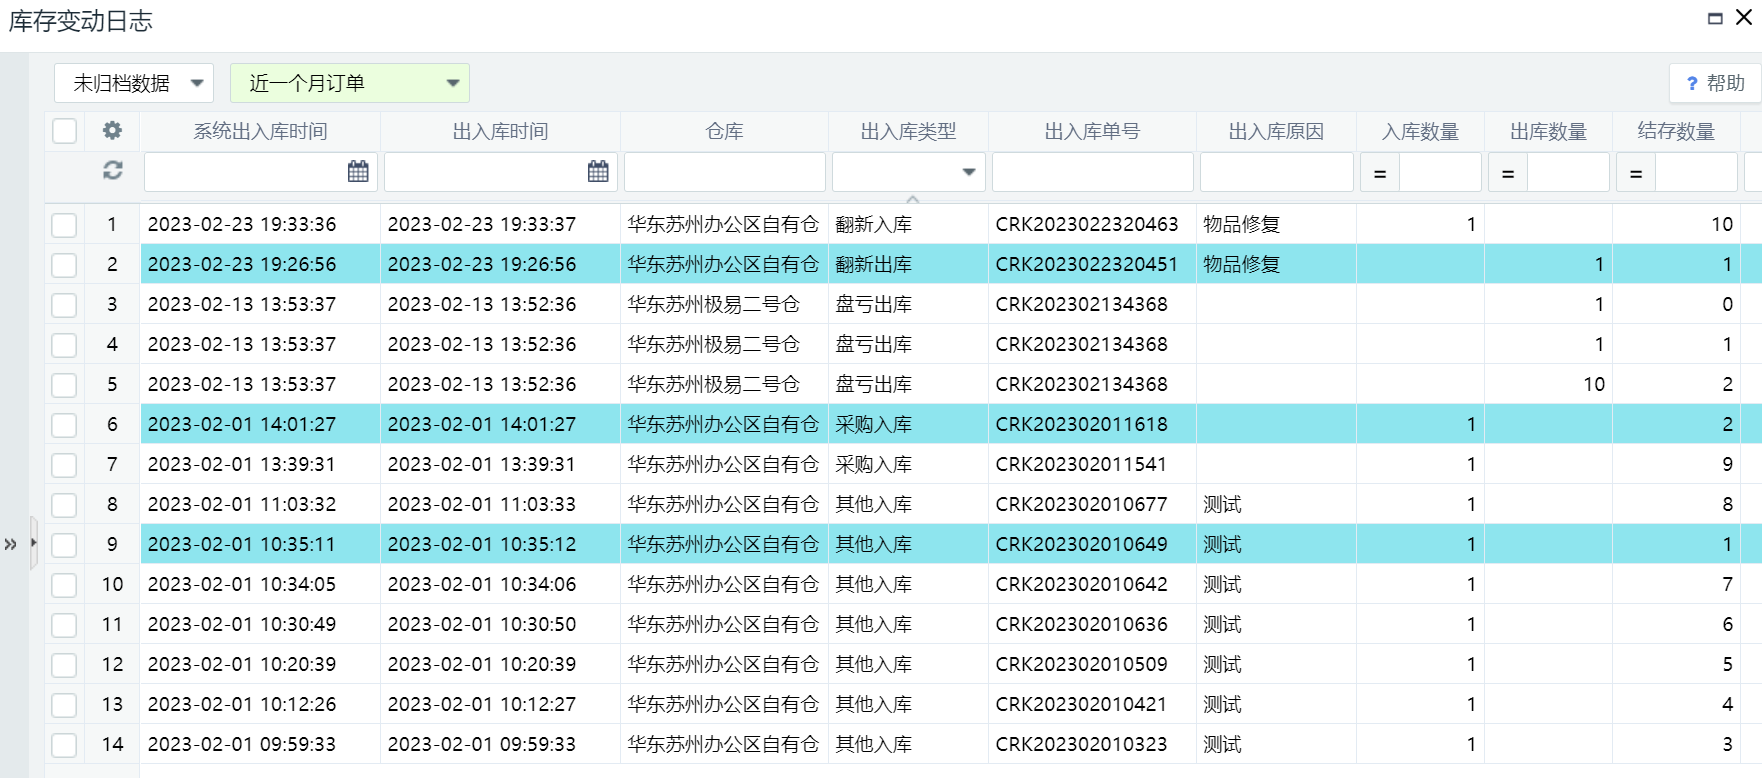This screenshot has height=778, width=1762.
Task: Click the 出入库原因 filter input field
Action: click(1277, 172)
